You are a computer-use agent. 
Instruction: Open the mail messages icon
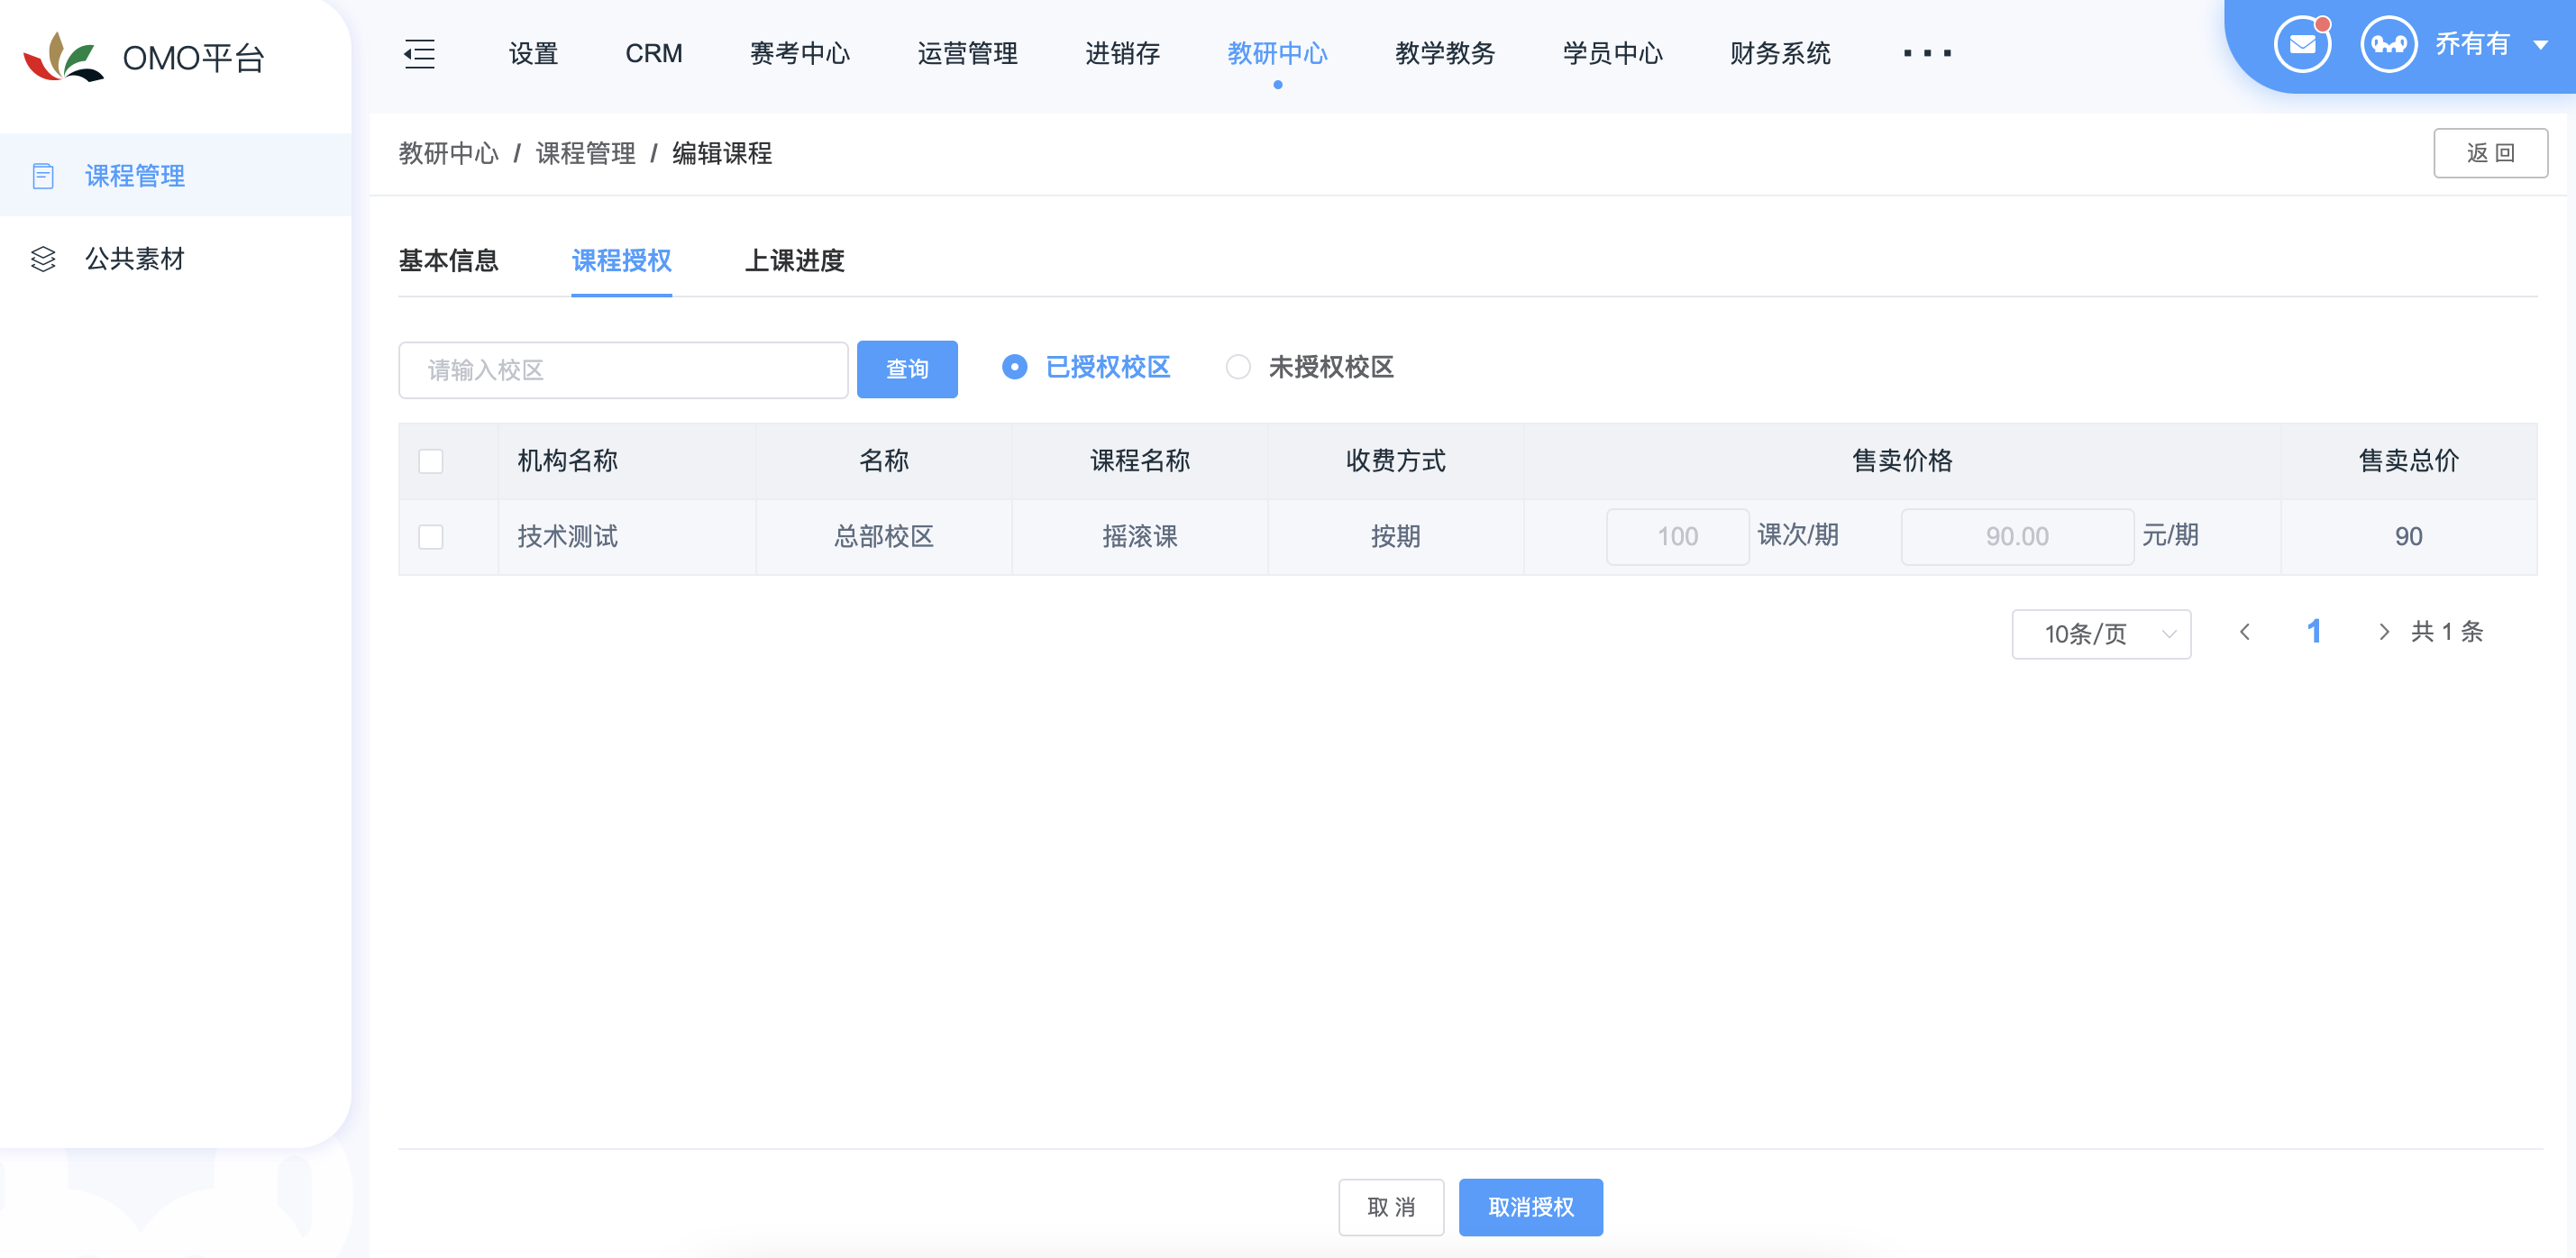click(2301, 45)
